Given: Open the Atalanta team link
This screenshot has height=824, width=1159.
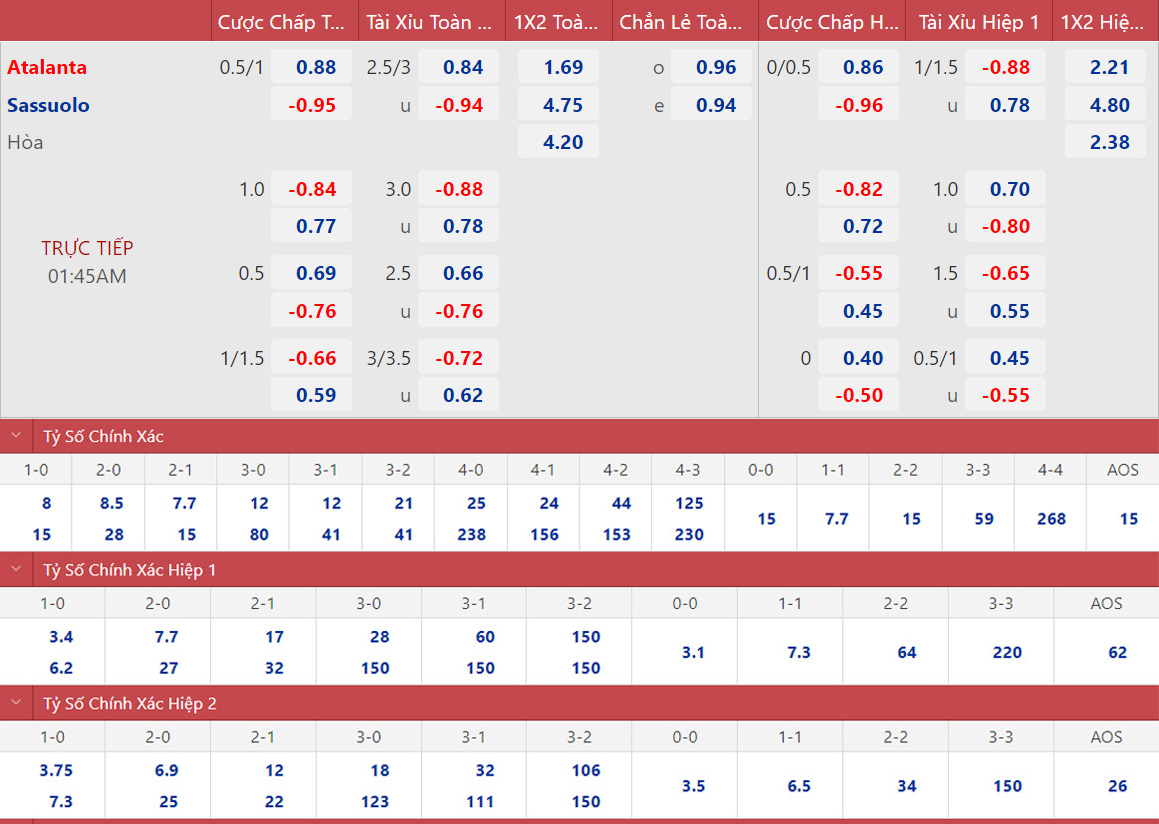Looking at the screenshot, I should [47, 68].
